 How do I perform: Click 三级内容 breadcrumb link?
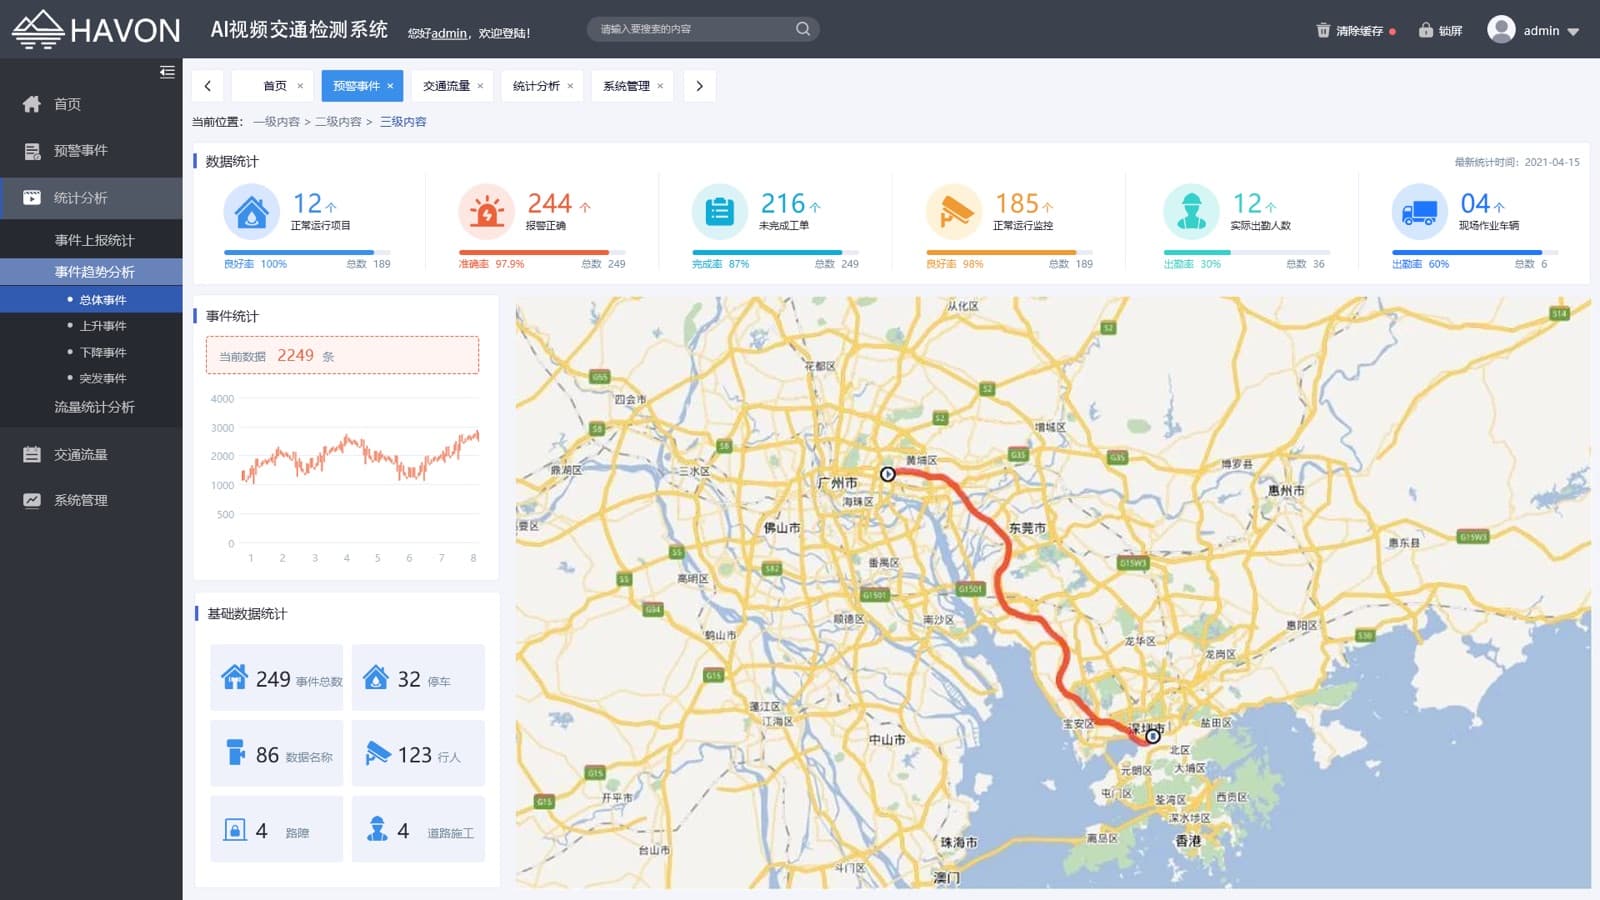(x=403, y=122)
